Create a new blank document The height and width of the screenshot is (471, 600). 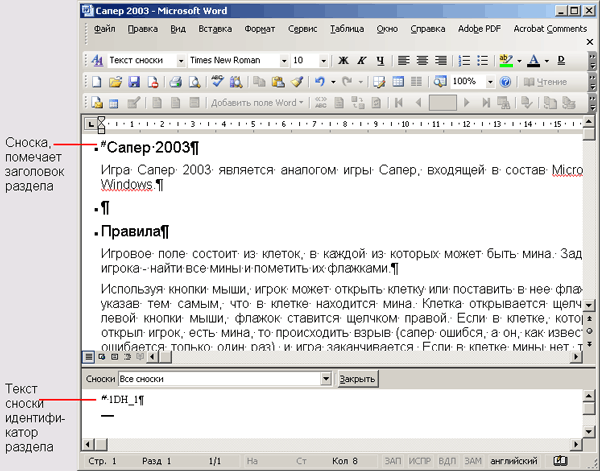coord(96,82)
